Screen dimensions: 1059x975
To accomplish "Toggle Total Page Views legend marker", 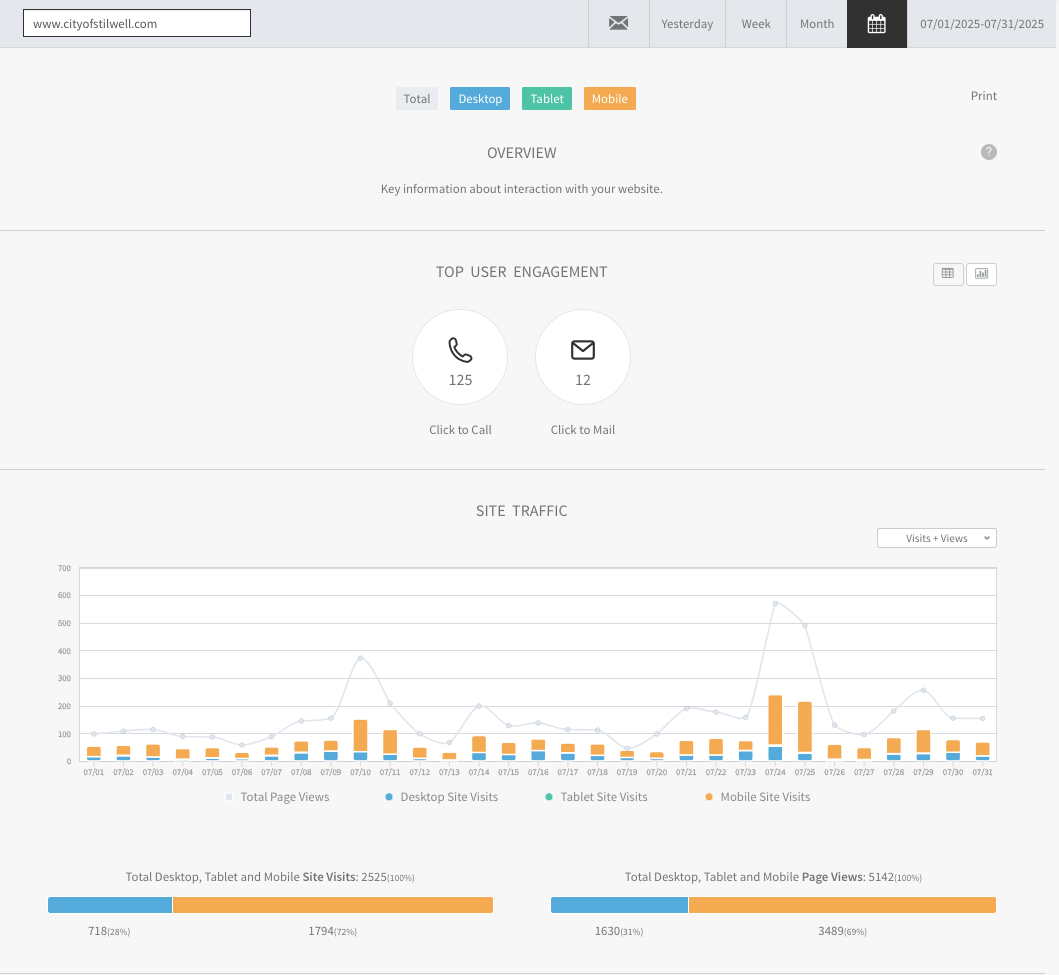I will pos(229,797).
